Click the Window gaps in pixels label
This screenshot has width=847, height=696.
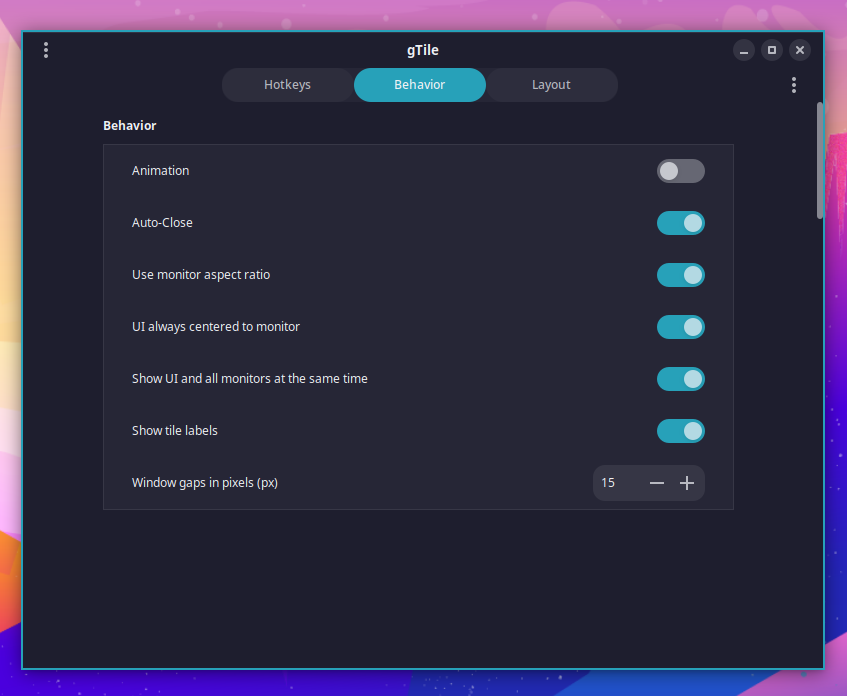[x=205, y=483]
